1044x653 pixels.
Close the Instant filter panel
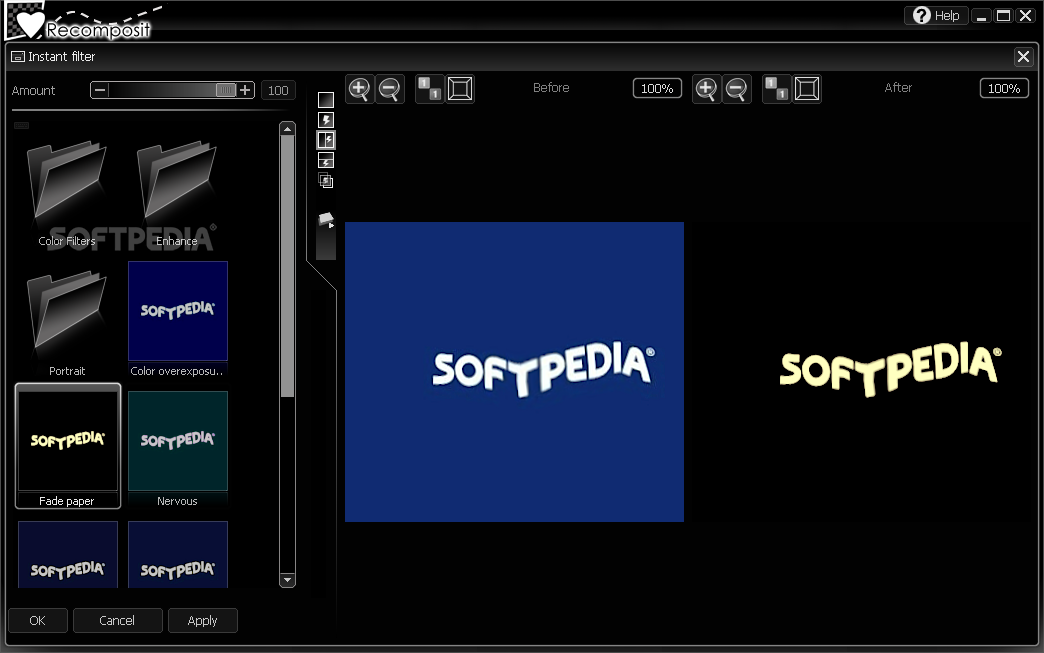click(1023, 57)
